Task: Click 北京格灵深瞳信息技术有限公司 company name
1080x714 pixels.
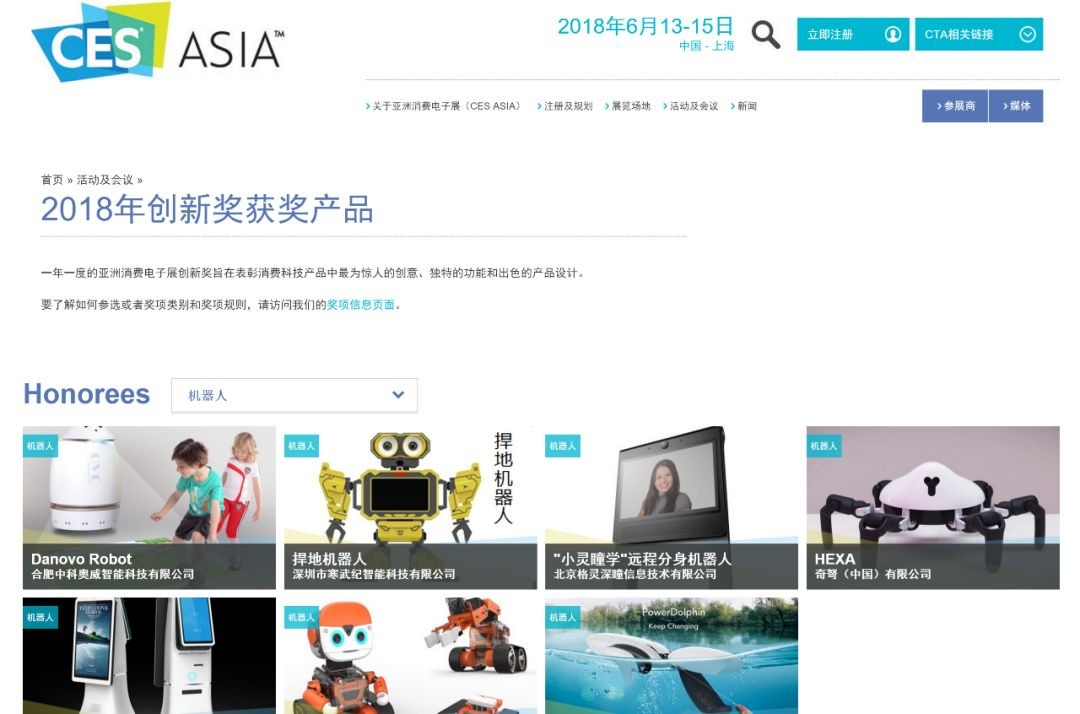Action: (x=635, y=574)
